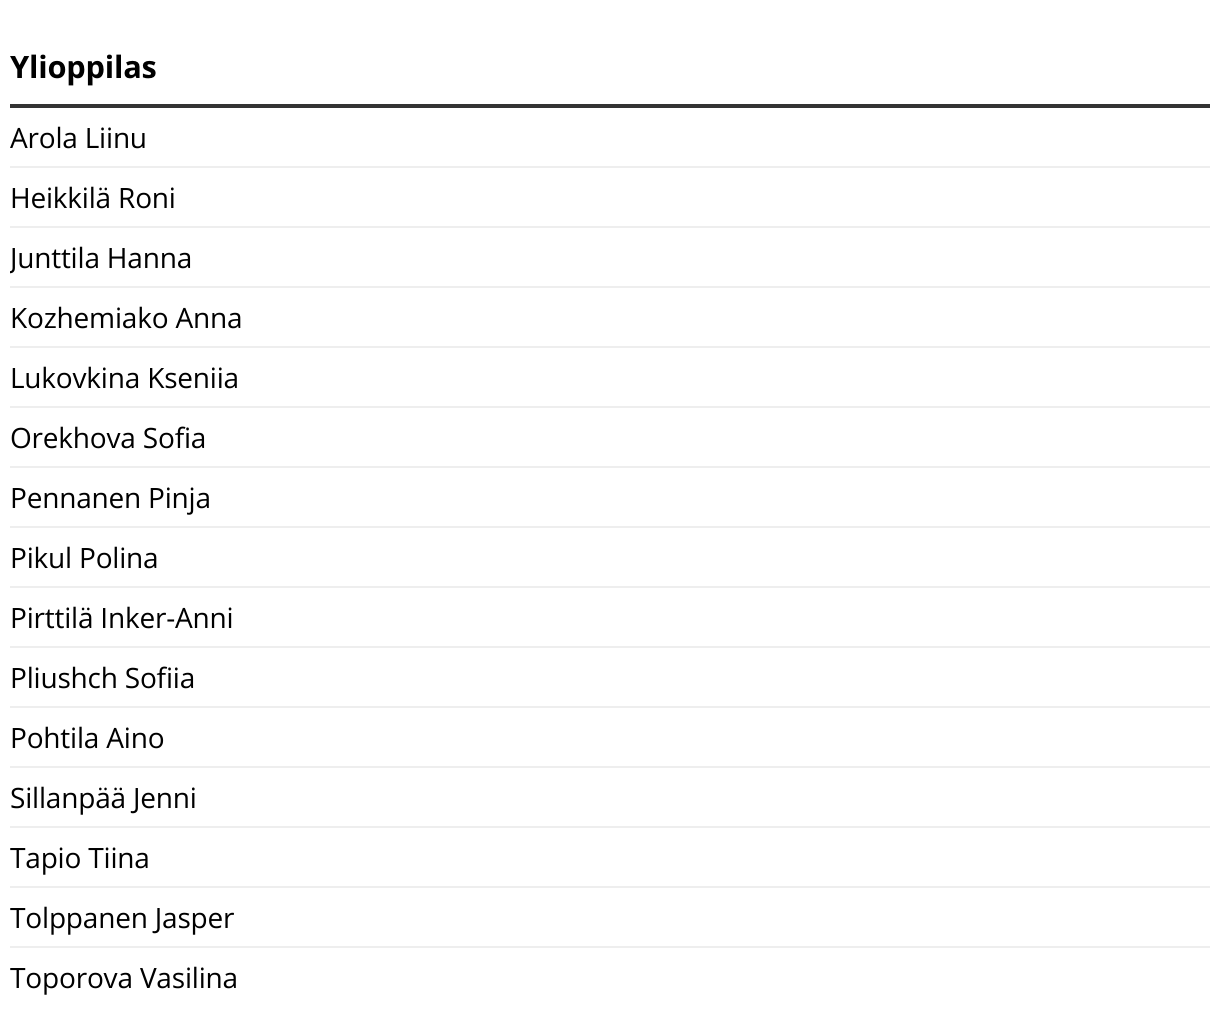Select the Pliushch Sofiia entry

pos(102,678)
